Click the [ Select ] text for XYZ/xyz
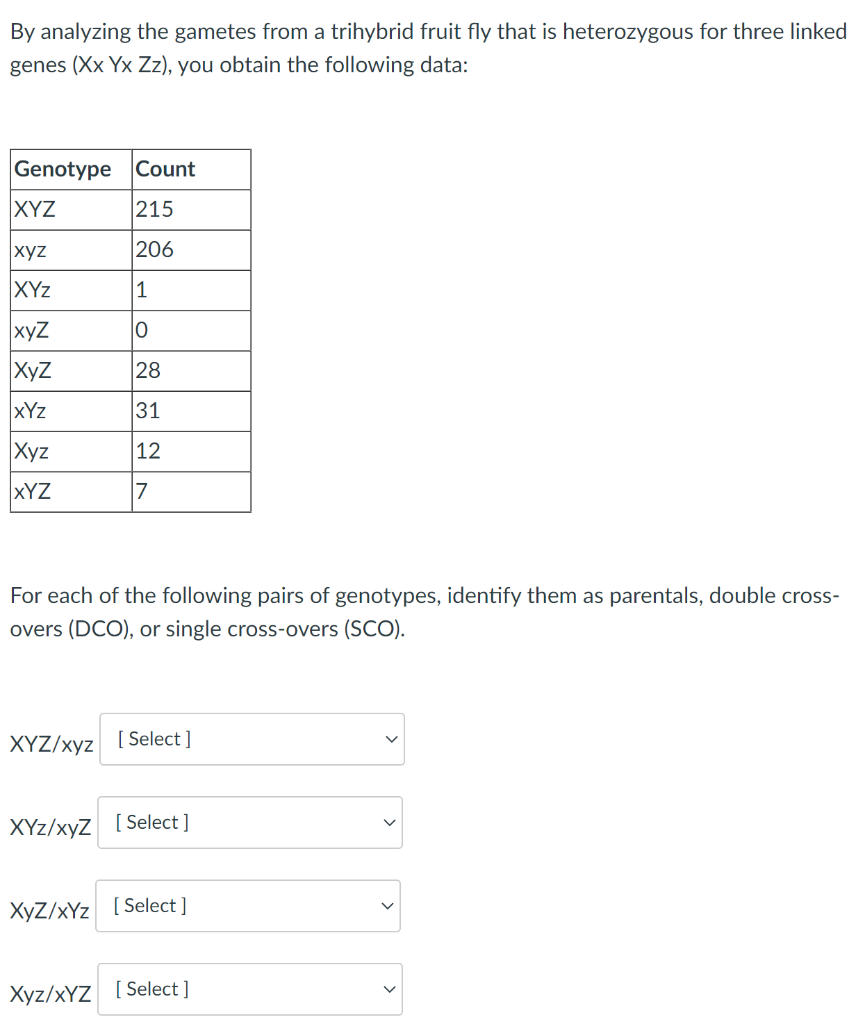Screen dimensions: 865x1024 (150, 739)
